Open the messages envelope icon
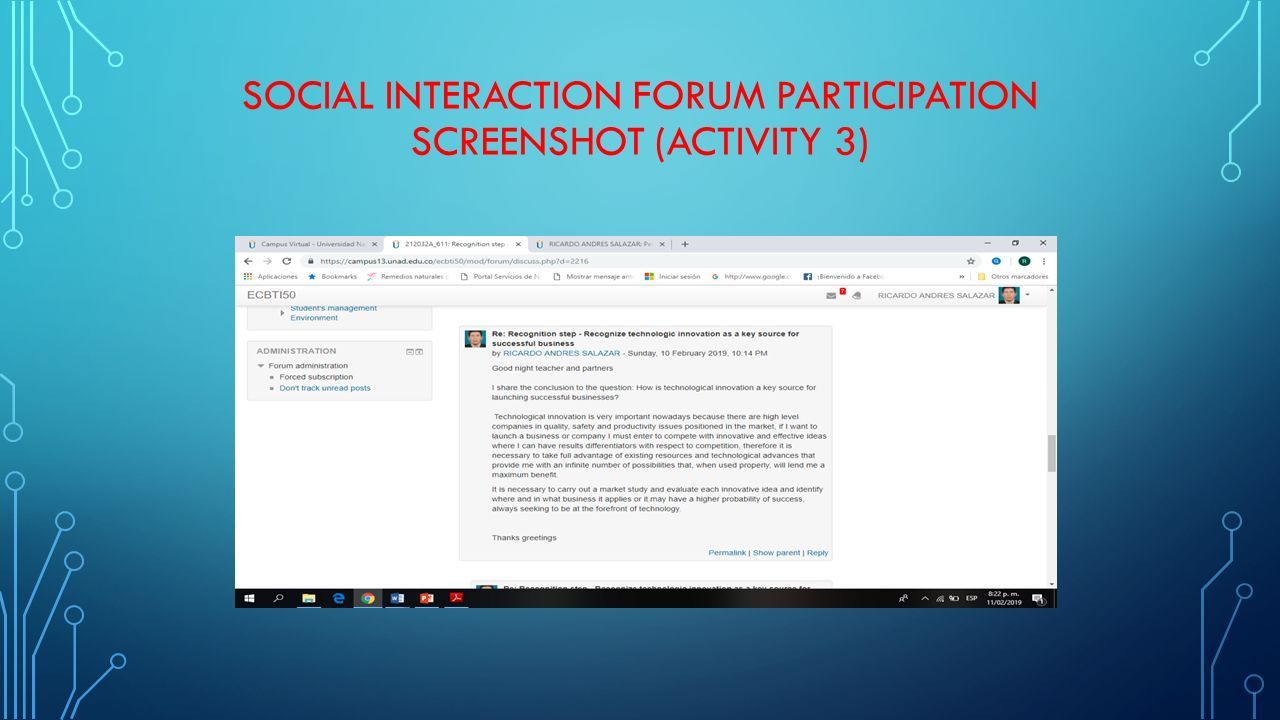 [x=831, y=296]
